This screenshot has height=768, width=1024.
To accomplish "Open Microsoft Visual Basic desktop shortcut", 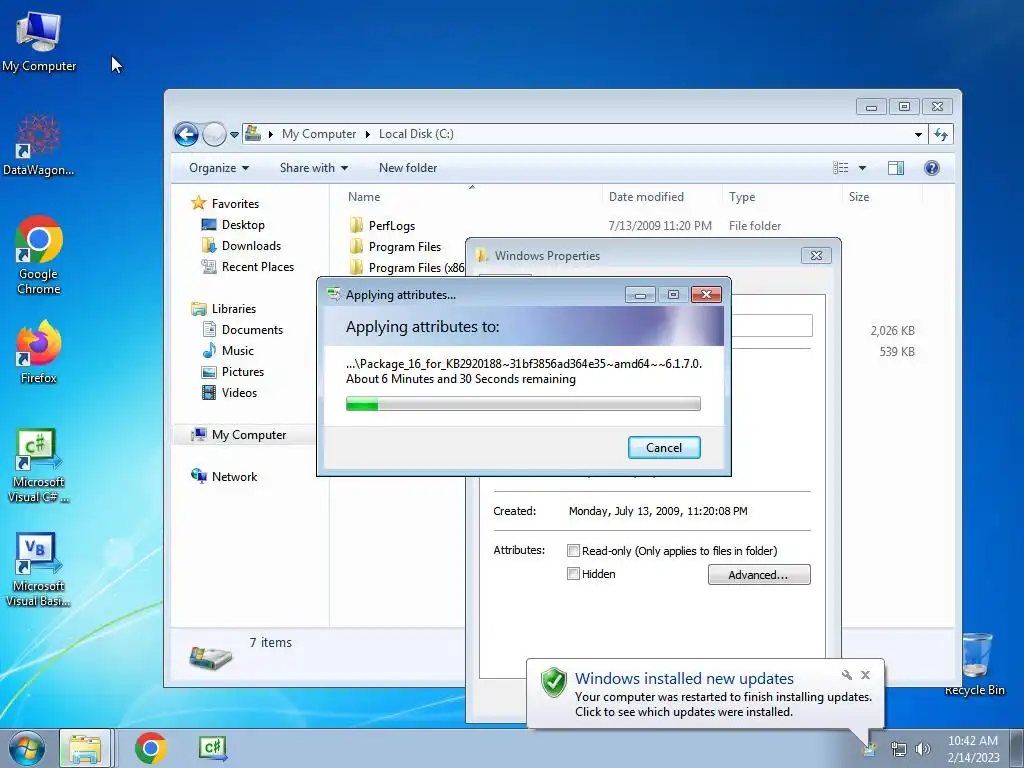I will 39,569.
